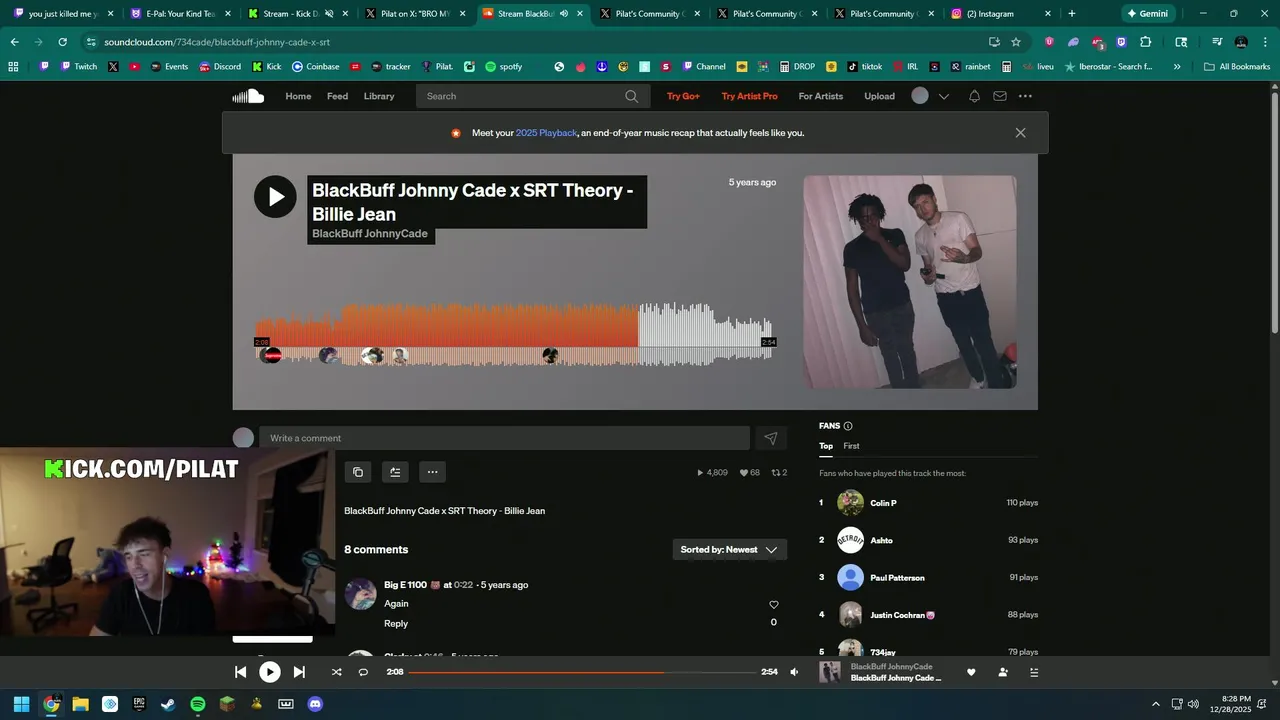Screen dimensions: 1280x720
Task: Open All Bookmarks folder
Action: coord(1237,67)
